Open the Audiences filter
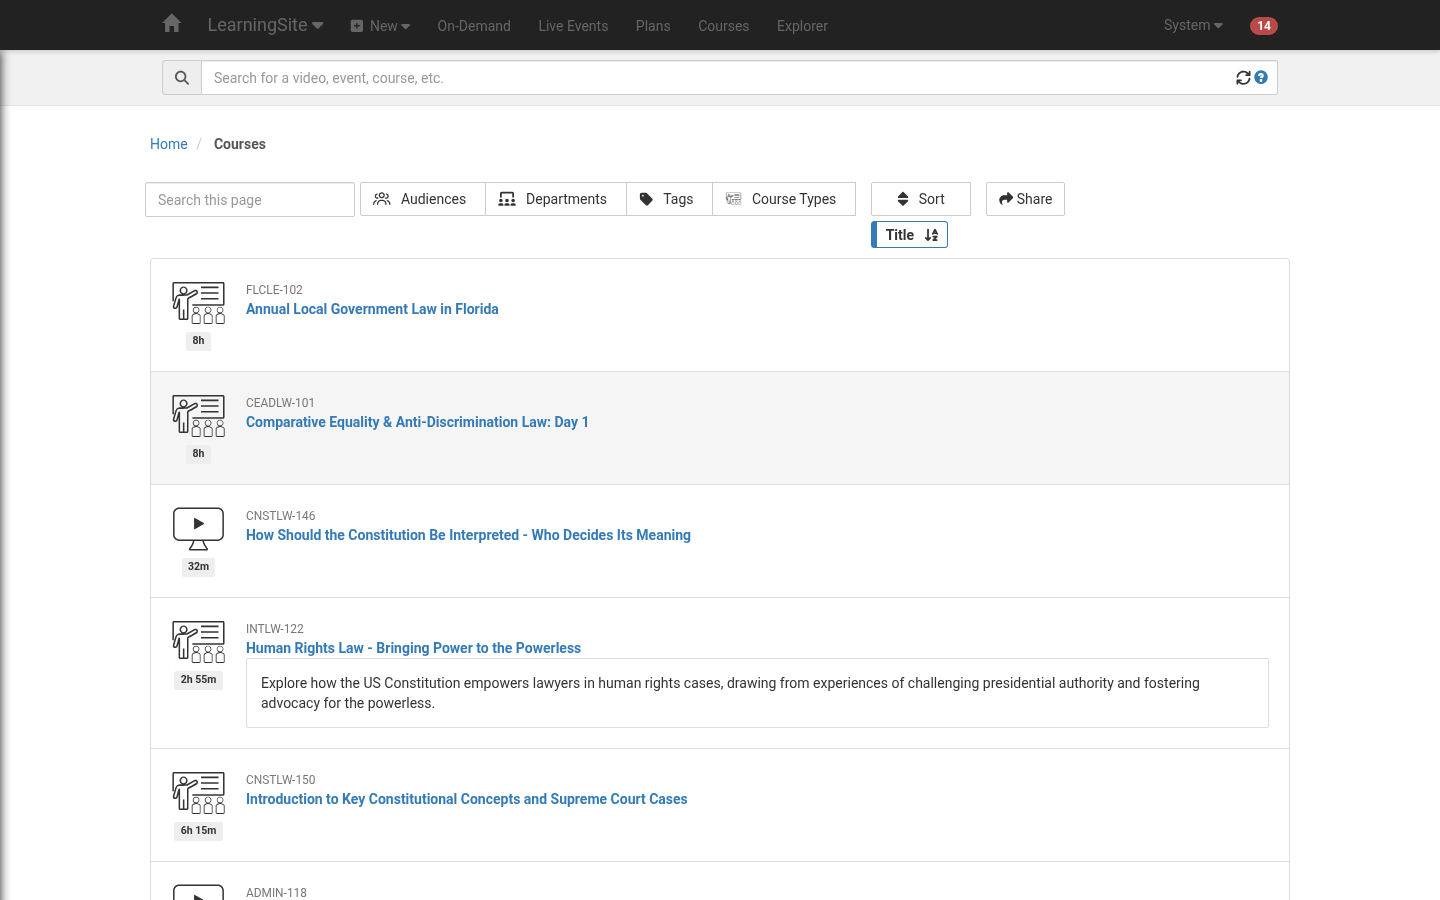Viewport: 1440px width, 900px height. click(x=423, y=199)
